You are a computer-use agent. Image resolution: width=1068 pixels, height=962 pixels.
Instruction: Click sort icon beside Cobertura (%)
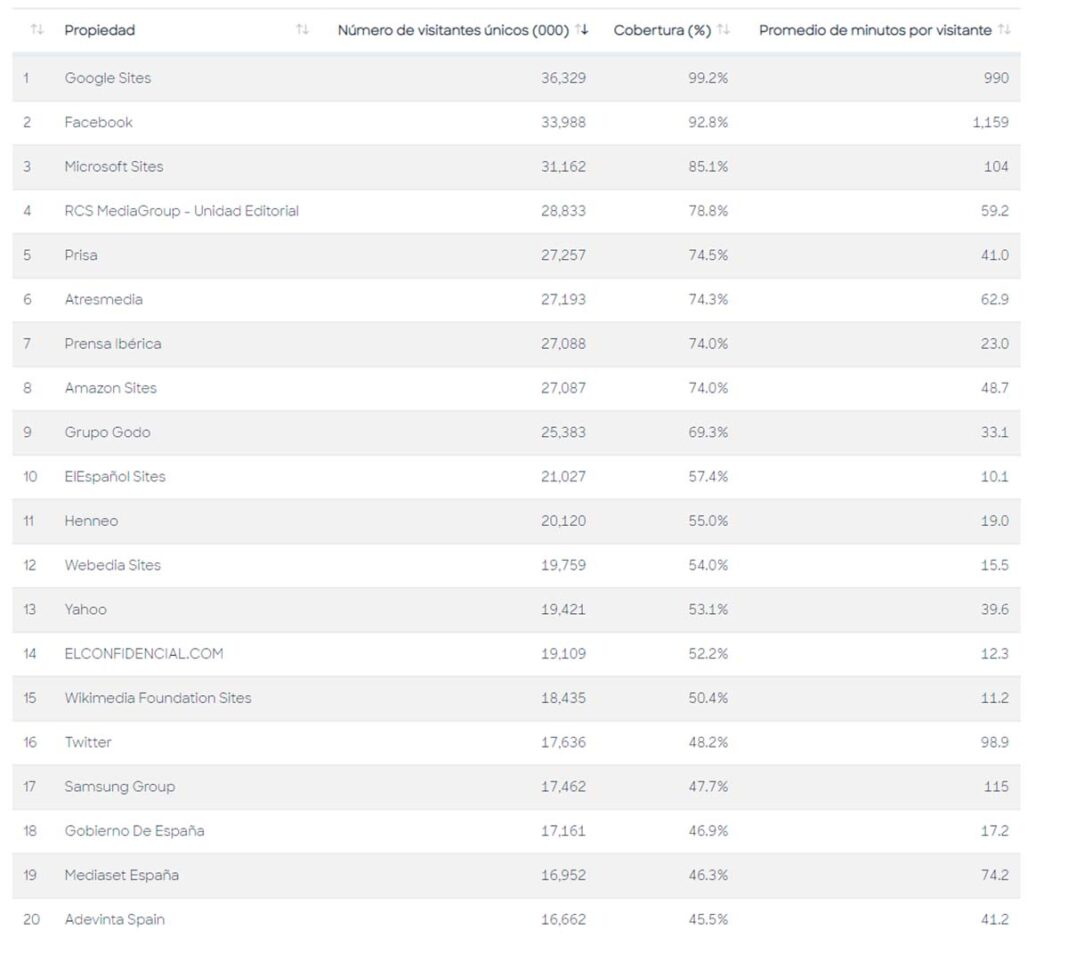pos(724,30)
